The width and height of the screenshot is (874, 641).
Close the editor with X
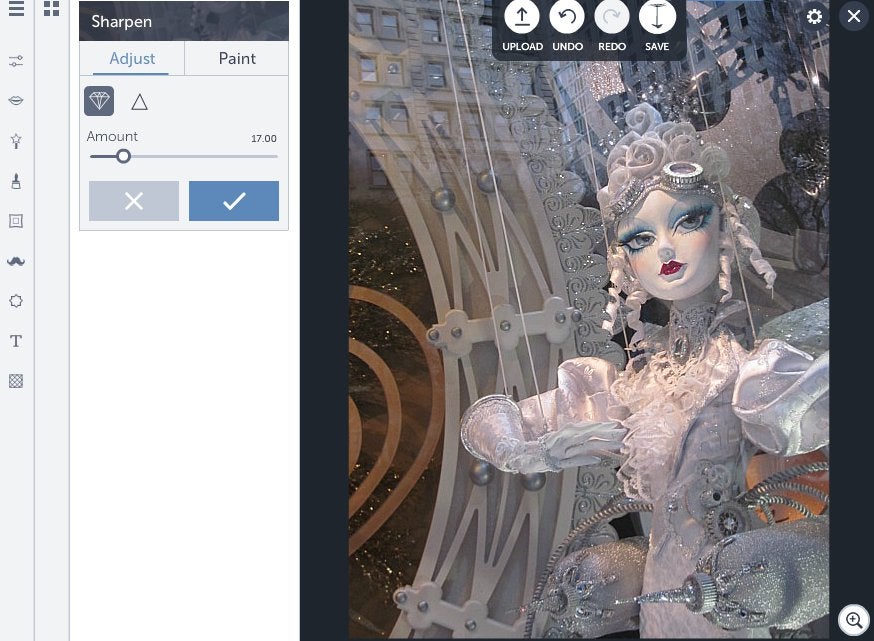[854, 16]
